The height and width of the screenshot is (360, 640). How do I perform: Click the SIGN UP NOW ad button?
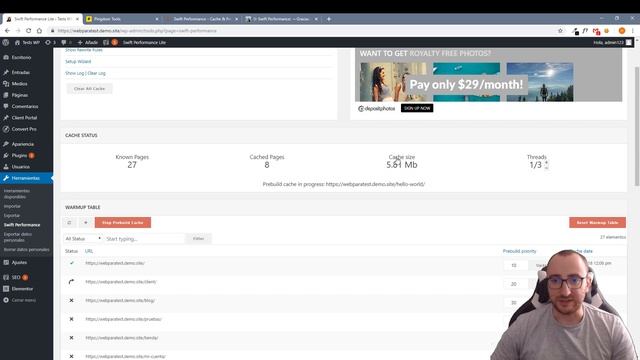[x=417, y=108]
